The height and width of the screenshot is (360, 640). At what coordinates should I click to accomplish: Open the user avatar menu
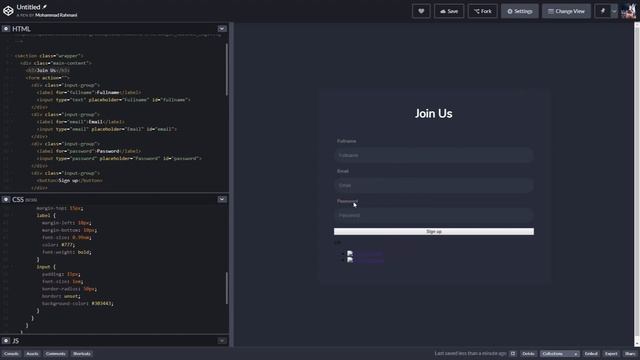(x=628, y=11)
